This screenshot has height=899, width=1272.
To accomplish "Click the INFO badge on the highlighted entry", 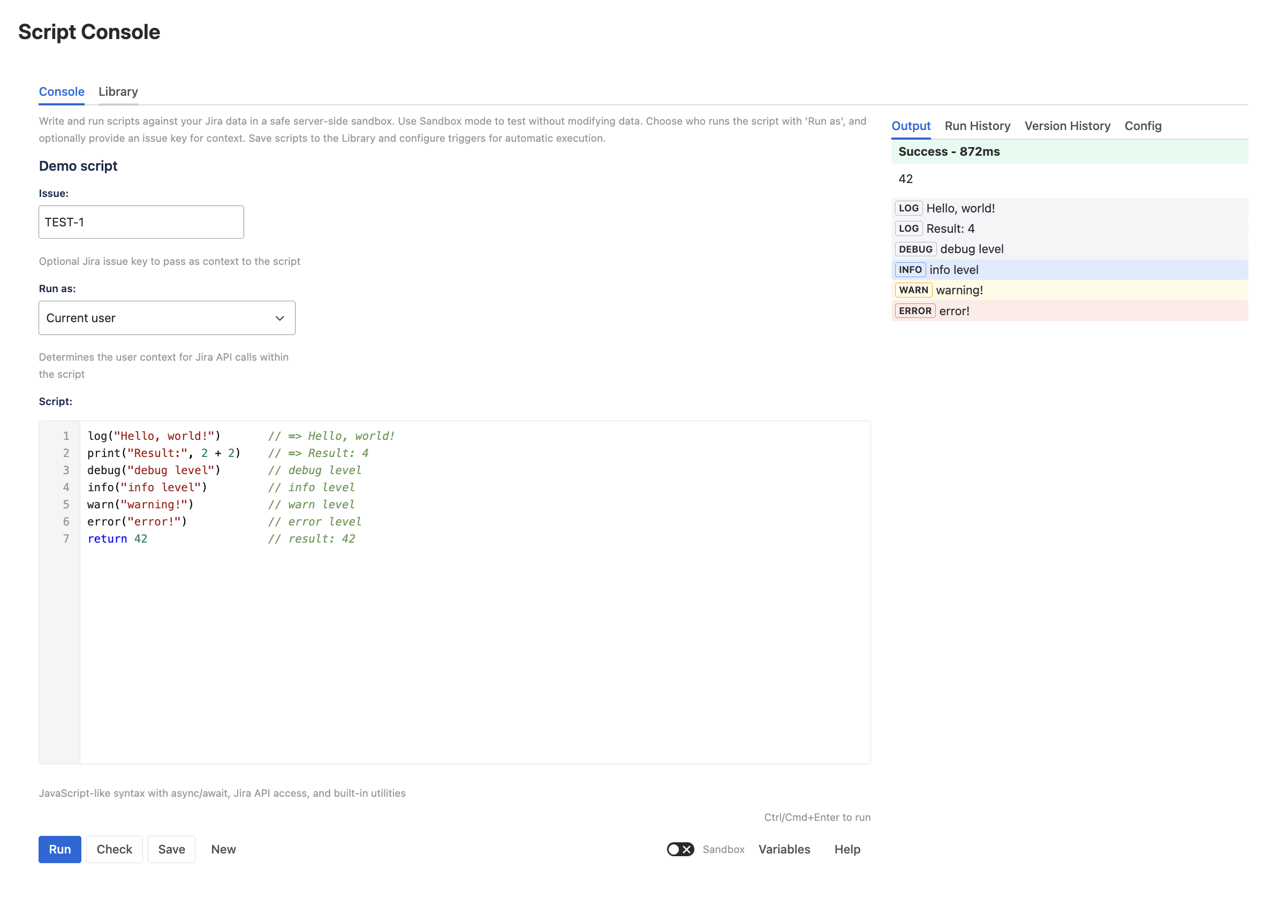I will 910,269.
